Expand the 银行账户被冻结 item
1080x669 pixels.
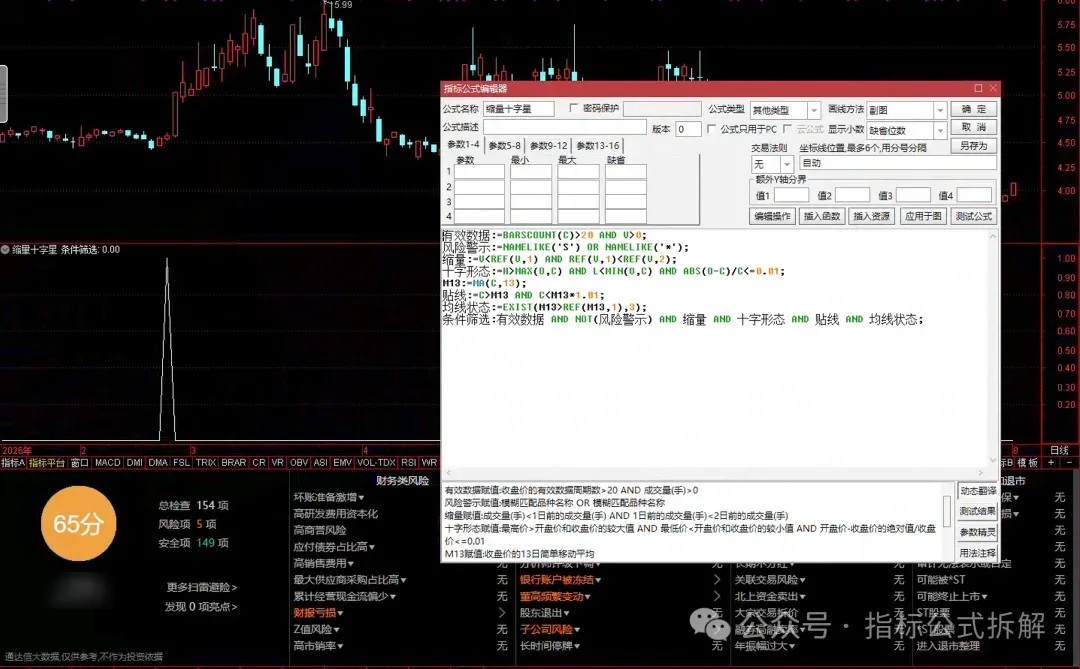coord(561,580)
